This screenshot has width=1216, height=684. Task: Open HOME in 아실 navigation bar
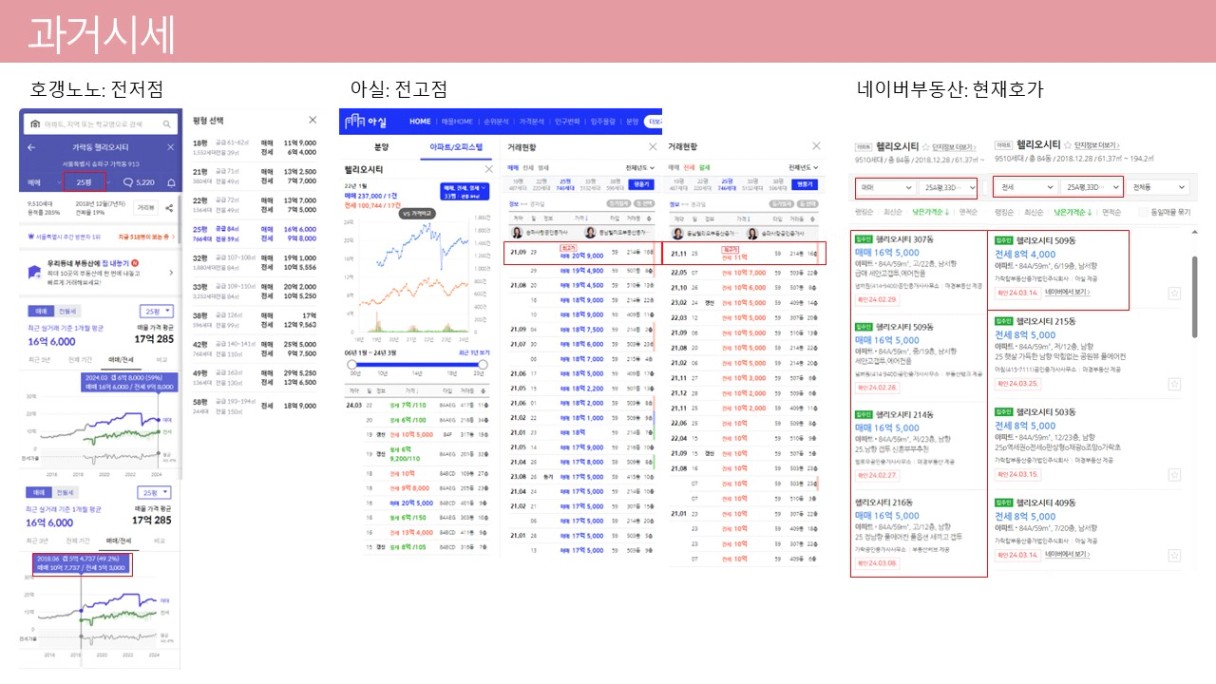[420, 121]
